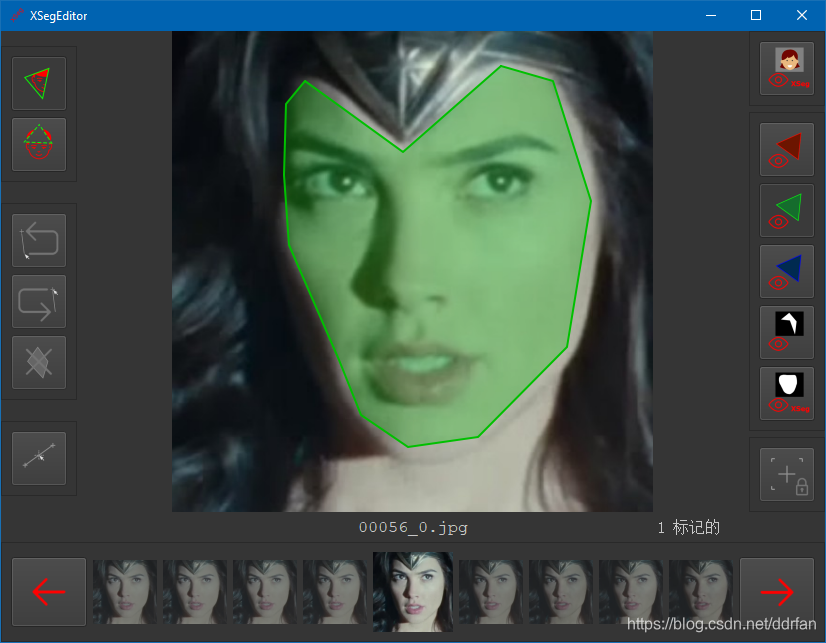Delete the current polygon with cross icon
Viewport: 826px width, 643px height.
[39, 362]
